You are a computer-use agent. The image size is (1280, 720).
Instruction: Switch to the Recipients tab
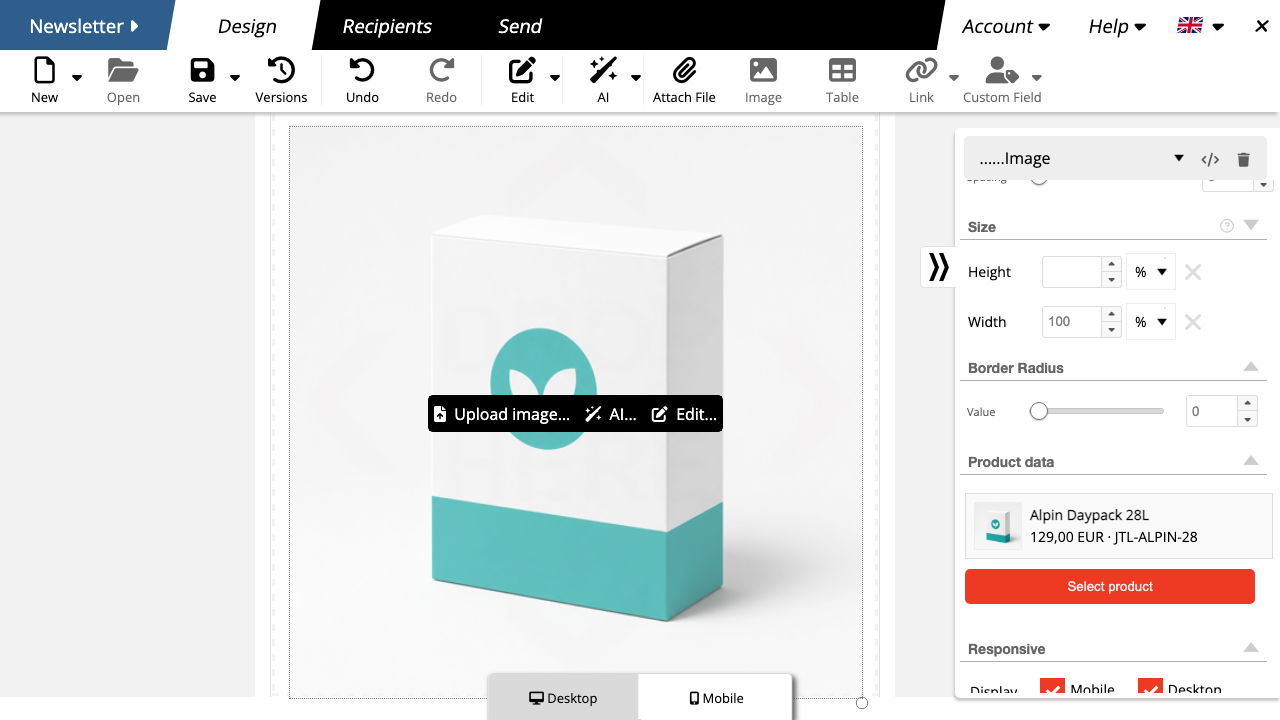pyautogui.click(x=387, y=26)
